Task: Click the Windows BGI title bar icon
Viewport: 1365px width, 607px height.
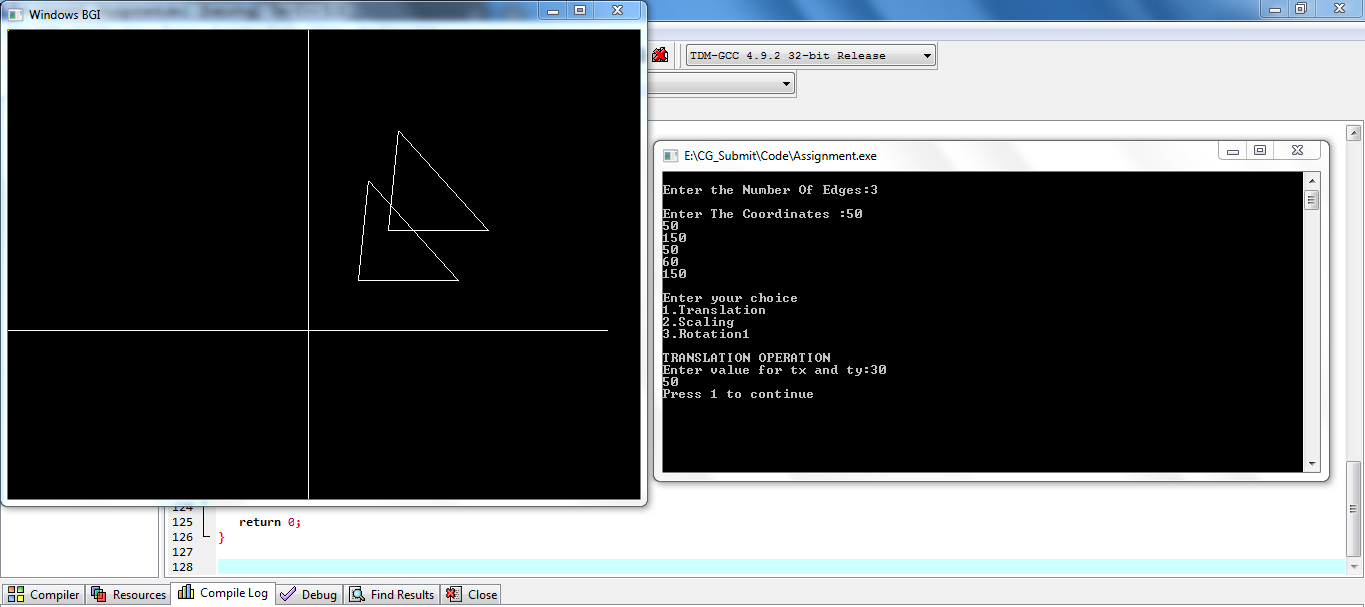Action: (16, 15)
